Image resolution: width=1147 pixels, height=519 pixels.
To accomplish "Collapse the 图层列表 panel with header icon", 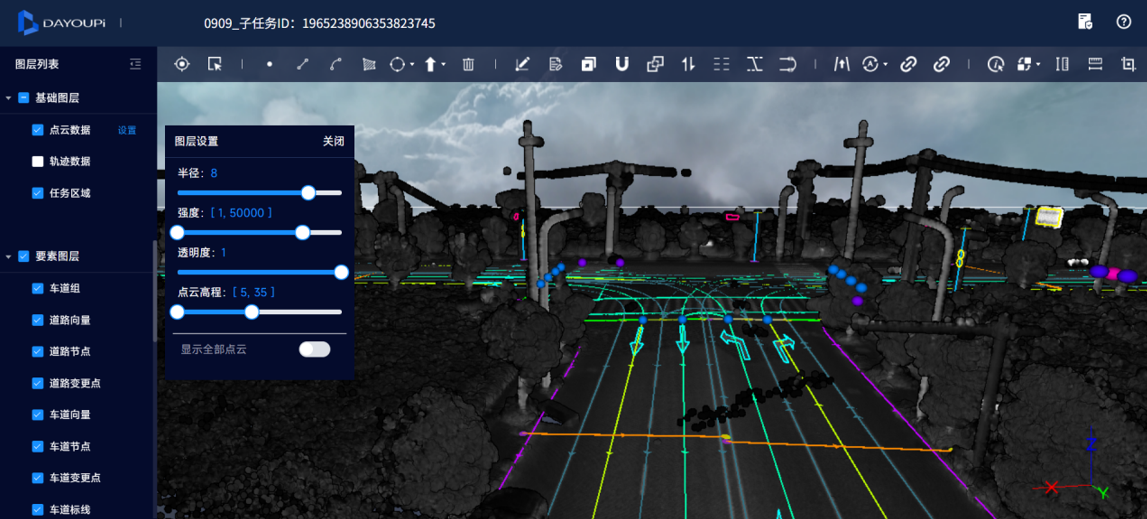I will click(135, 64).
